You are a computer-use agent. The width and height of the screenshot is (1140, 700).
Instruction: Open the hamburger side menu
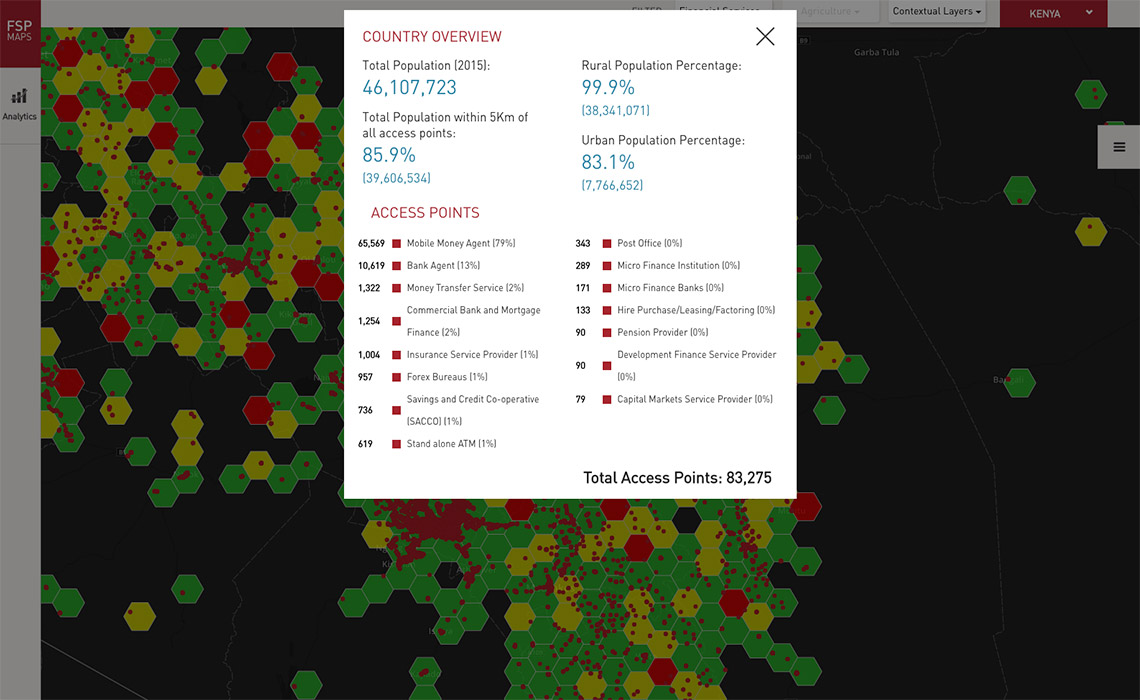(1119, 147)
